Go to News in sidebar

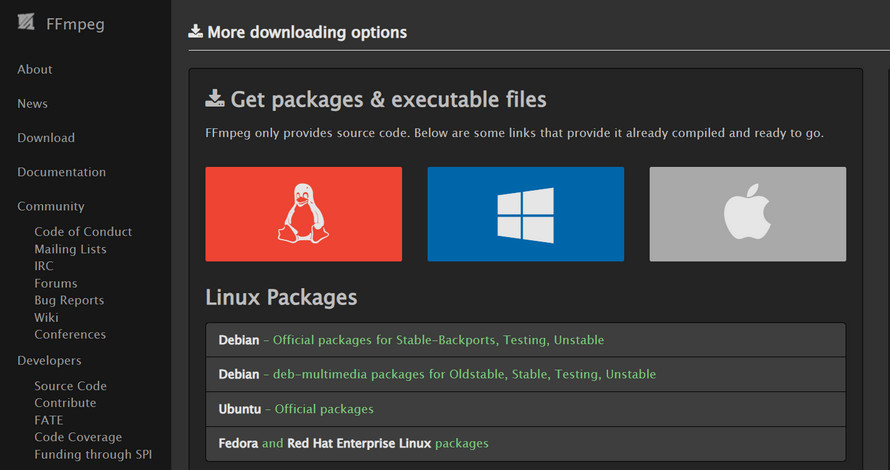[x=32, y=104]
